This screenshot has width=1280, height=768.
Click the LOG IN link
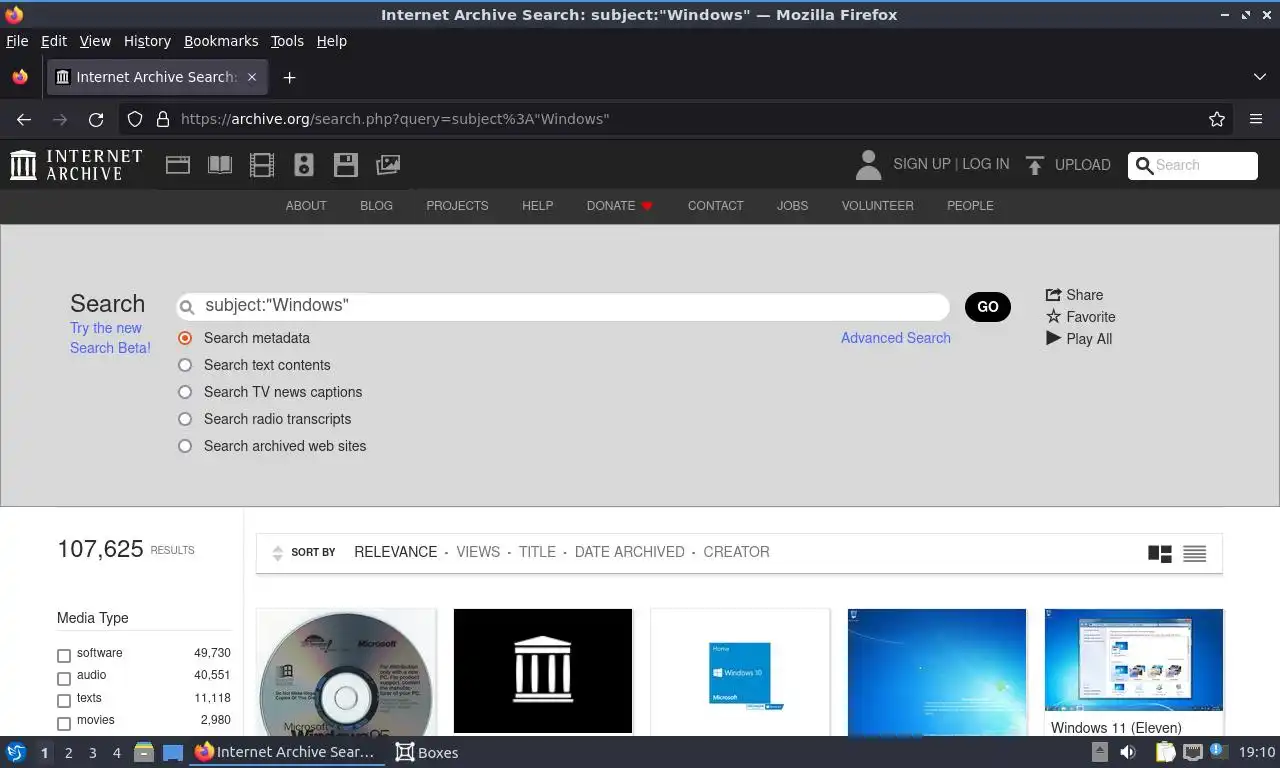click(986, 164)
